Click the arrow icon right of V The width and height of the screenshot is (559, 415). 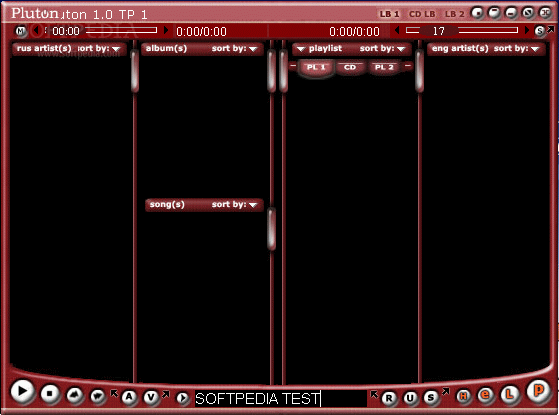coord(165,394)
